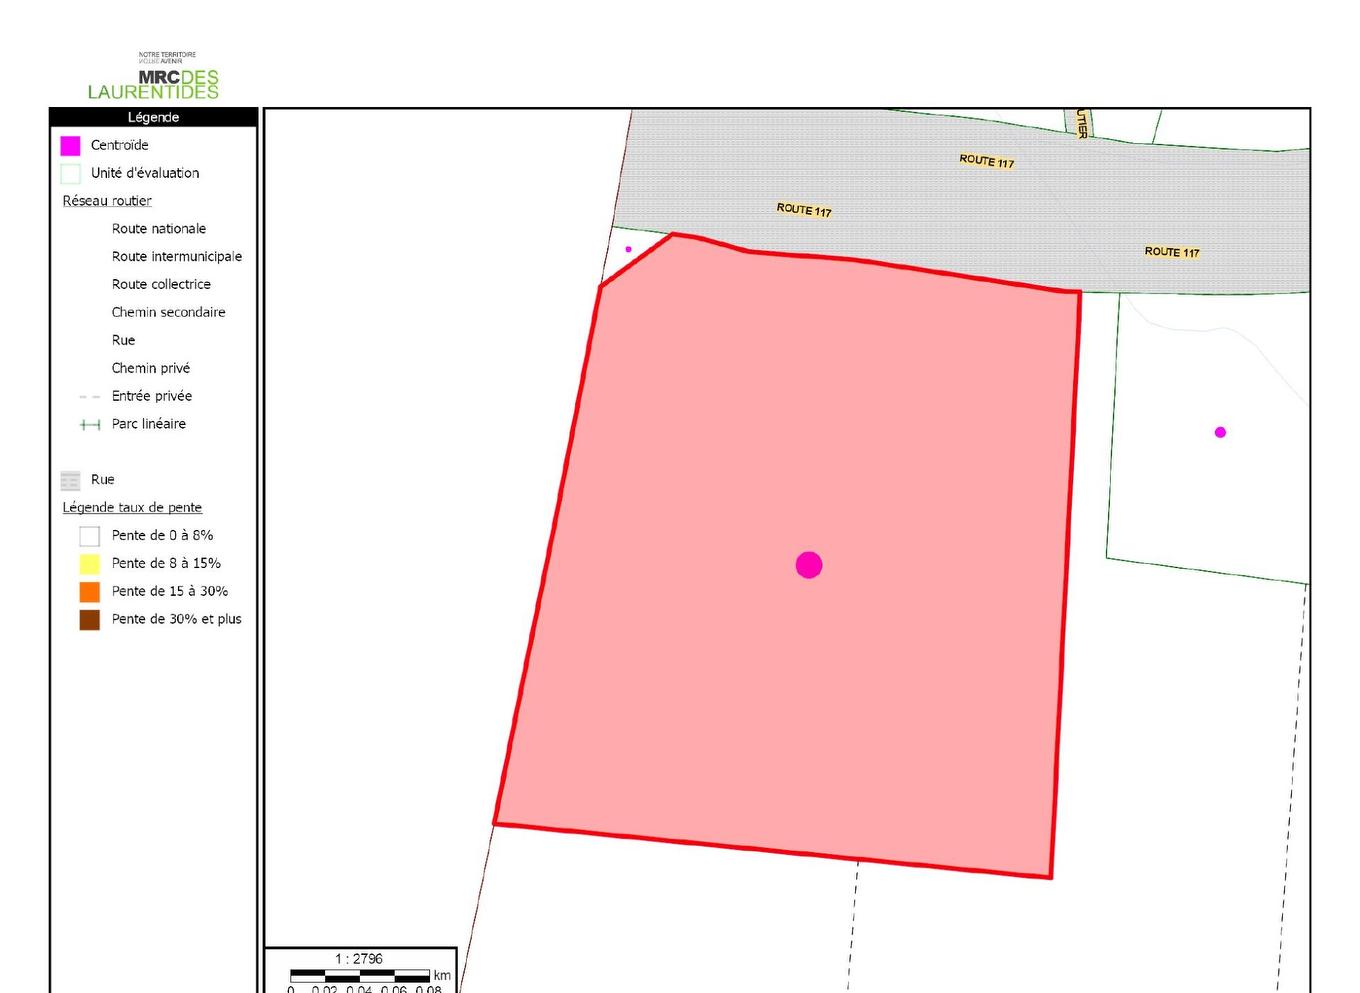Viewport: 1360px width, 993px height.
Task: Click the Réseau routier heading
Action: pyautogui.click(x=107, y=201)
